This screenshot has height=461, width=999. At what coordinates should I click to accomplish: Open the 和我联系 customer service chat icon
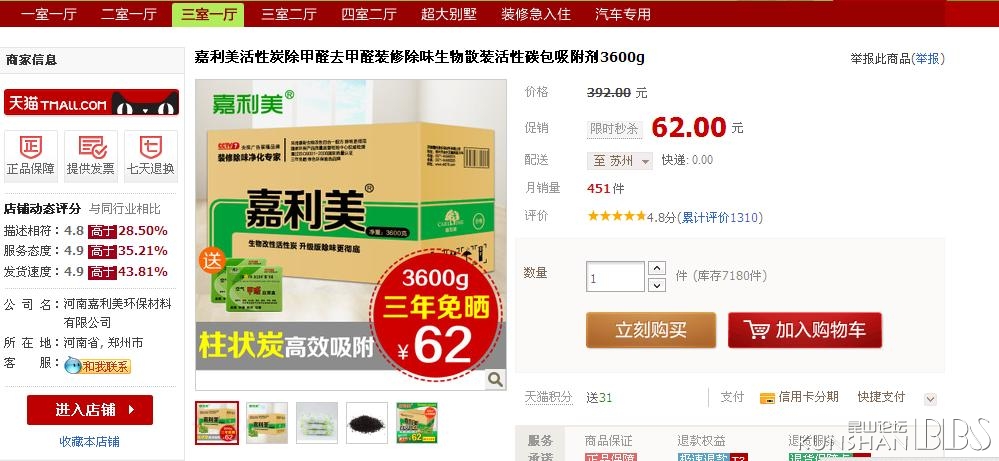(97, 365)
